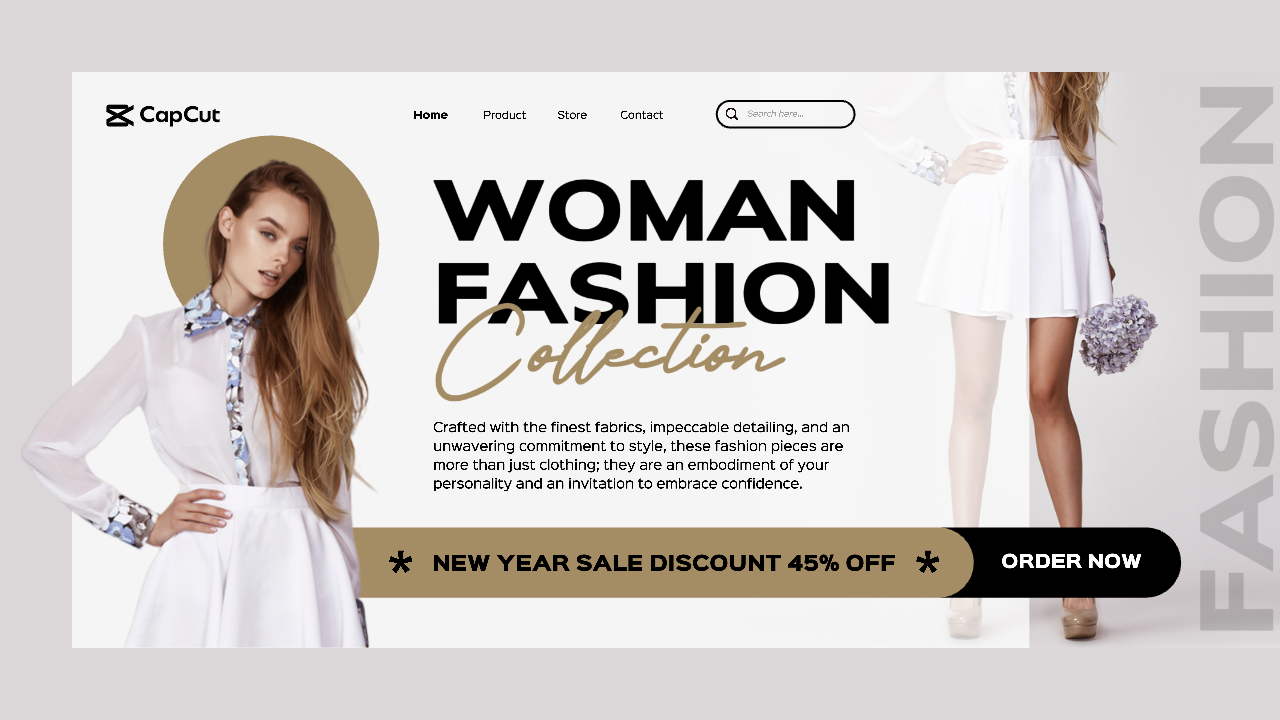Open the Store nav link
1280x720 pixels.
[572, 115]
